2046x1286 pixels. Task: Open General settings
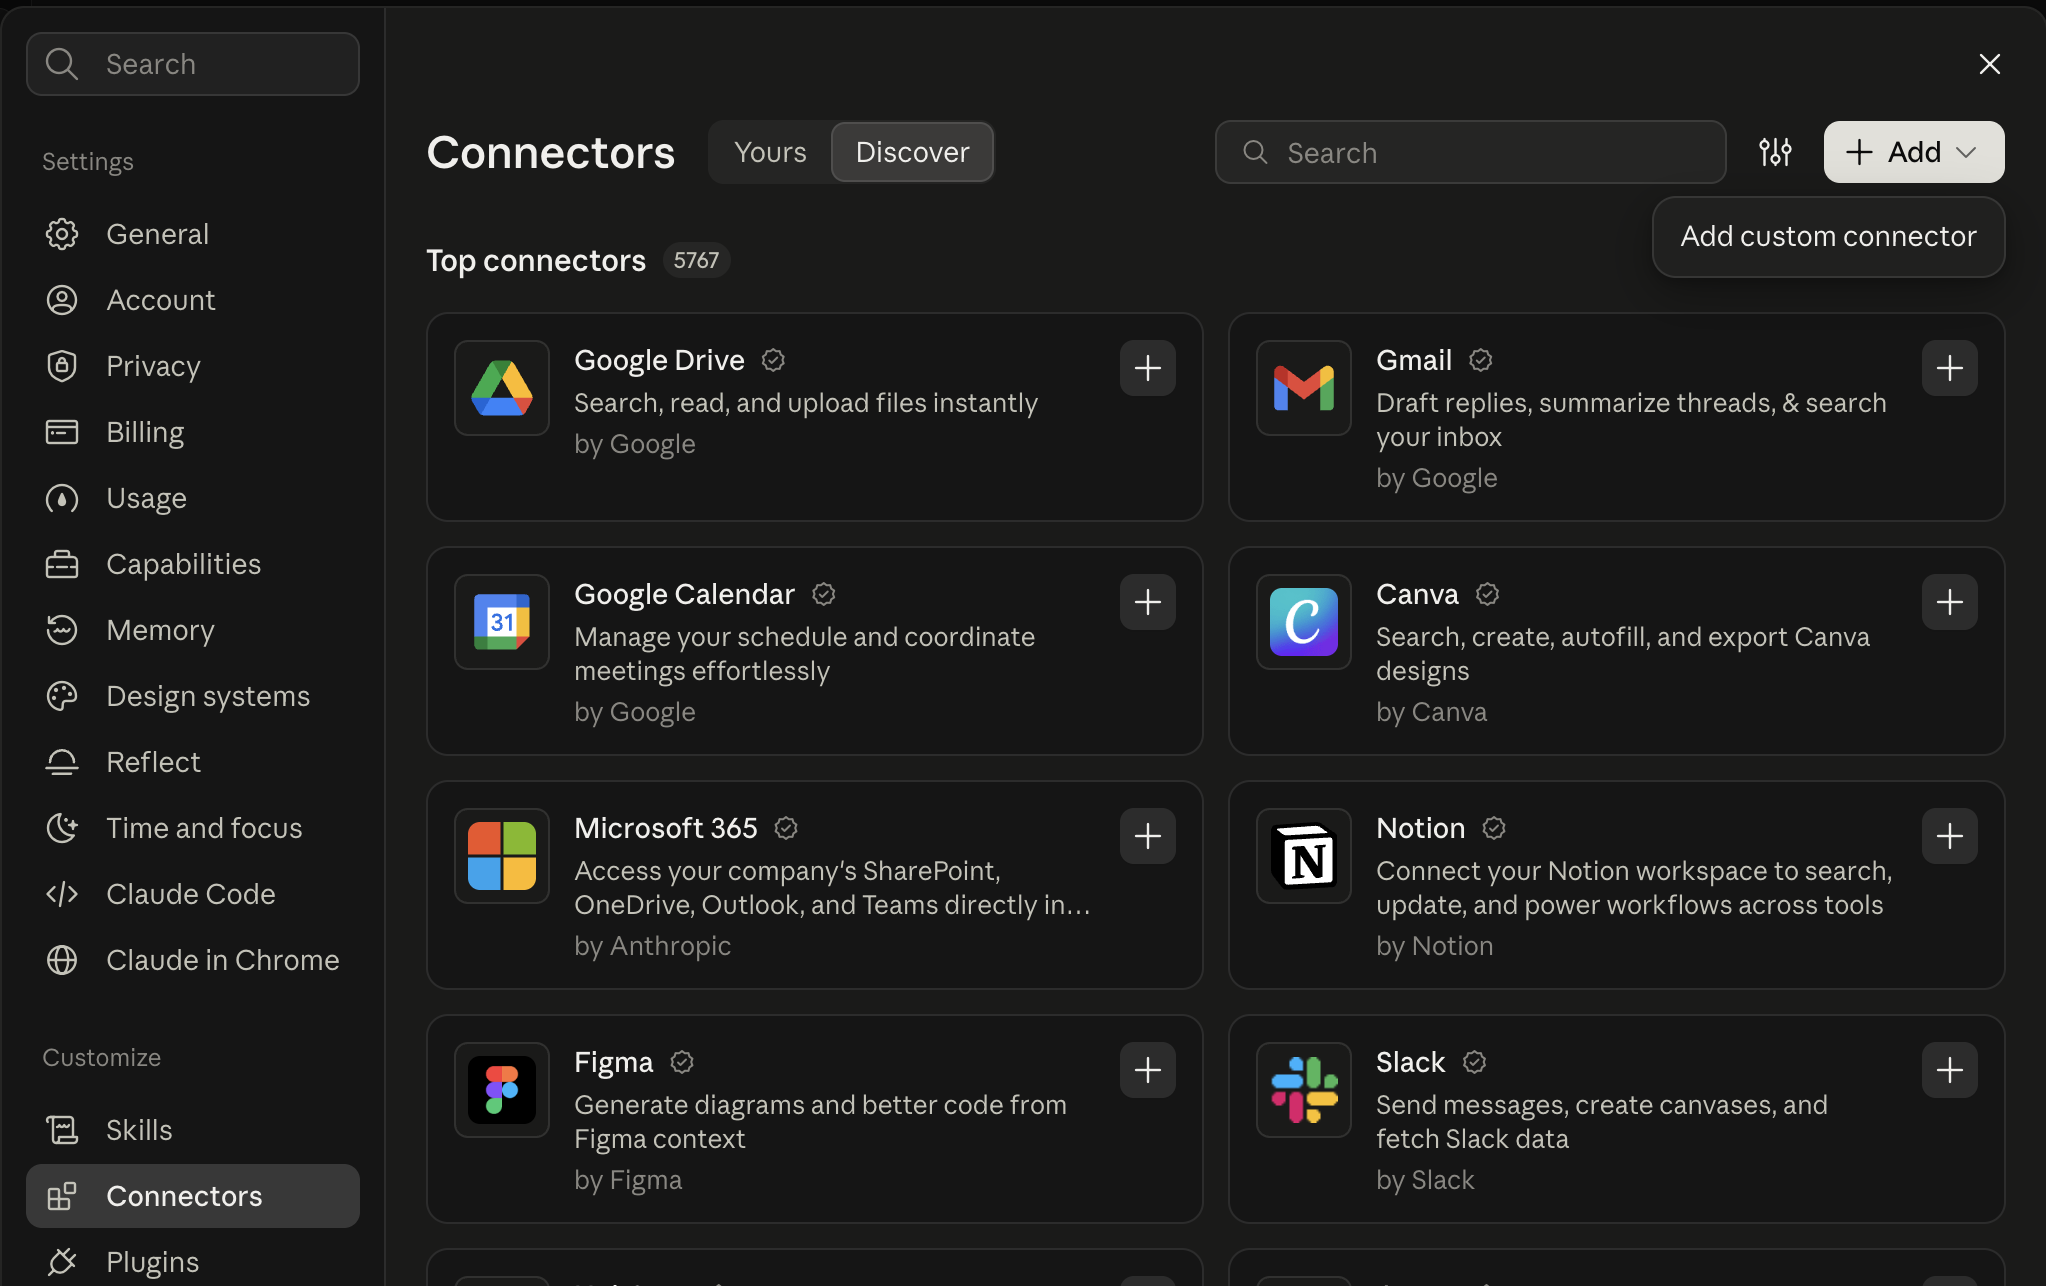pyautogui.click(x=193, y=234)
